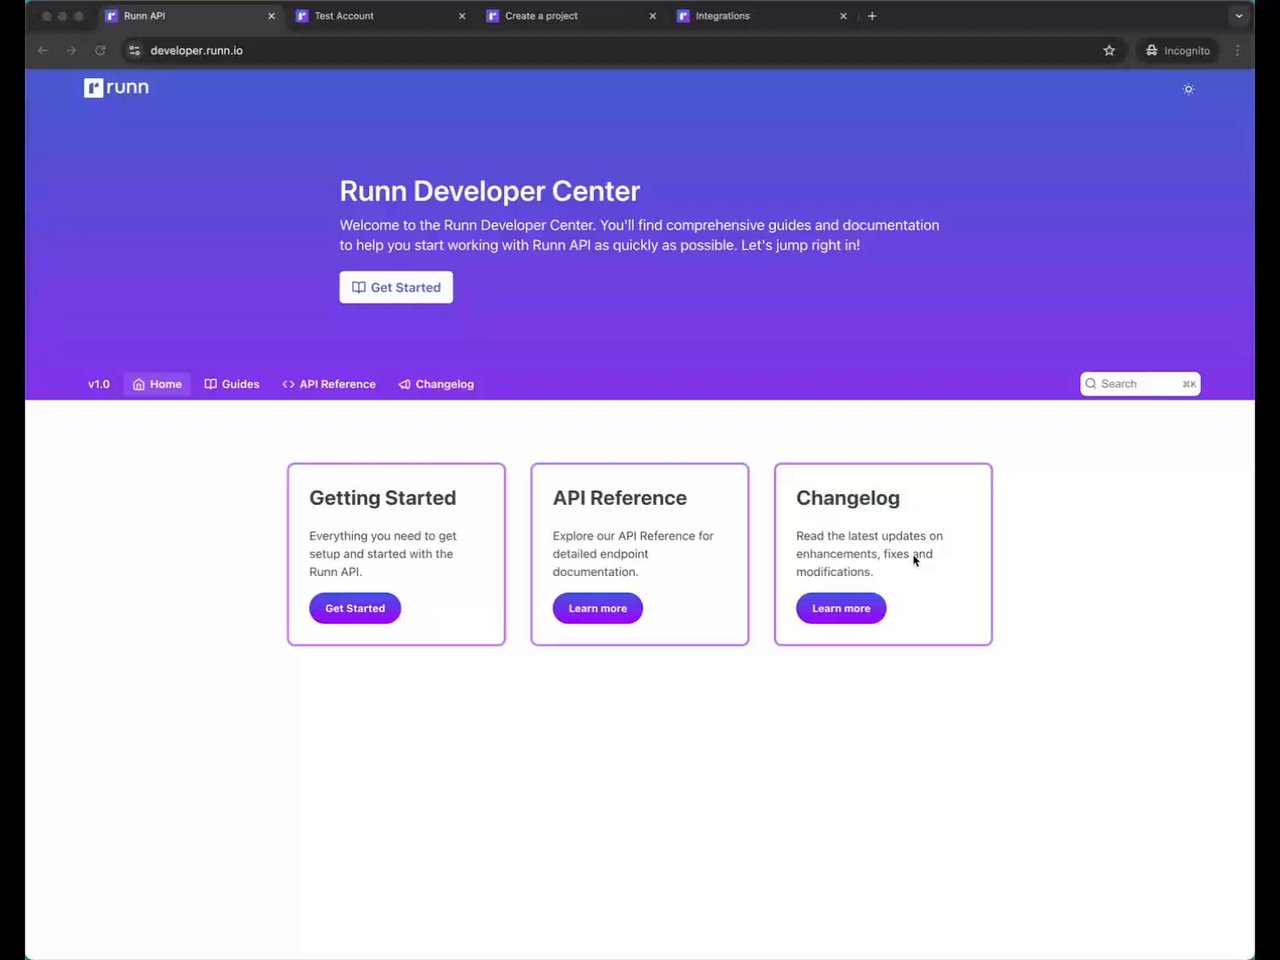Focus the Search field
Viewport: 1280px width, 960px height.
pyautogui.click(x=1140, y=384)
